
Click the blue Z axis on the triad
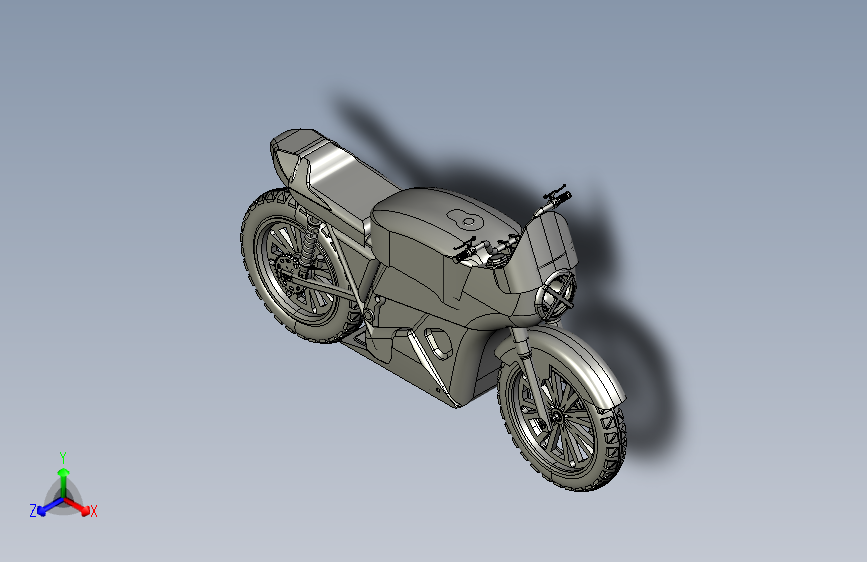[x=50, y=506]
